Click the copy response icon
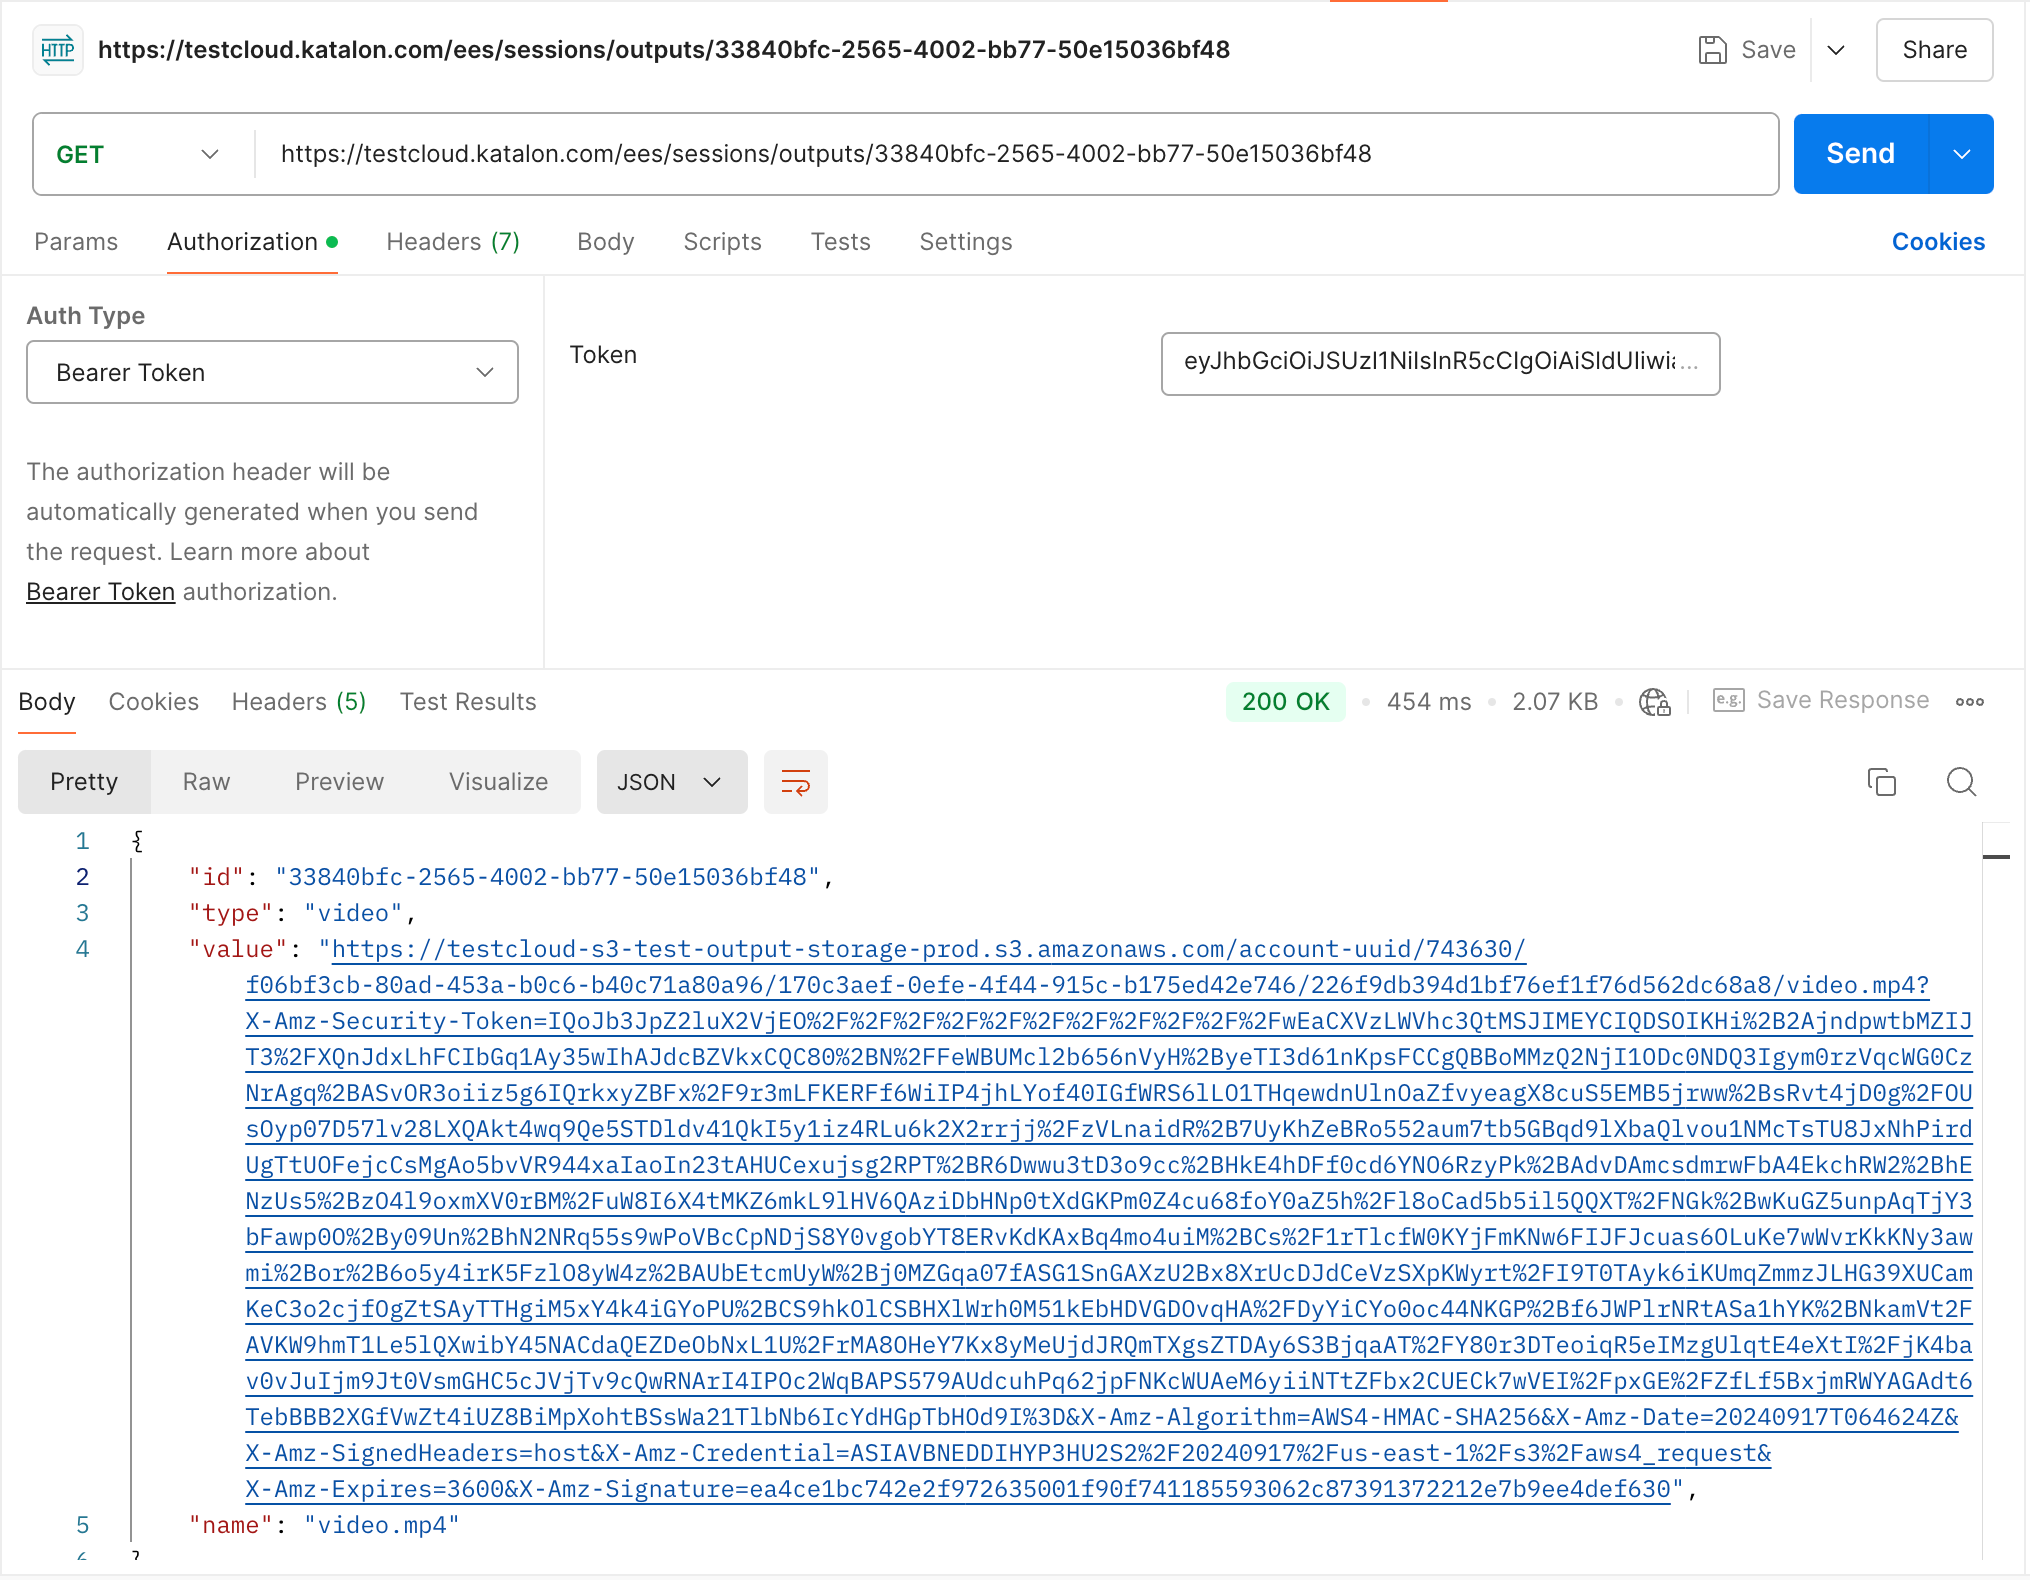2030x1580 pixels. pos(1881,782)
